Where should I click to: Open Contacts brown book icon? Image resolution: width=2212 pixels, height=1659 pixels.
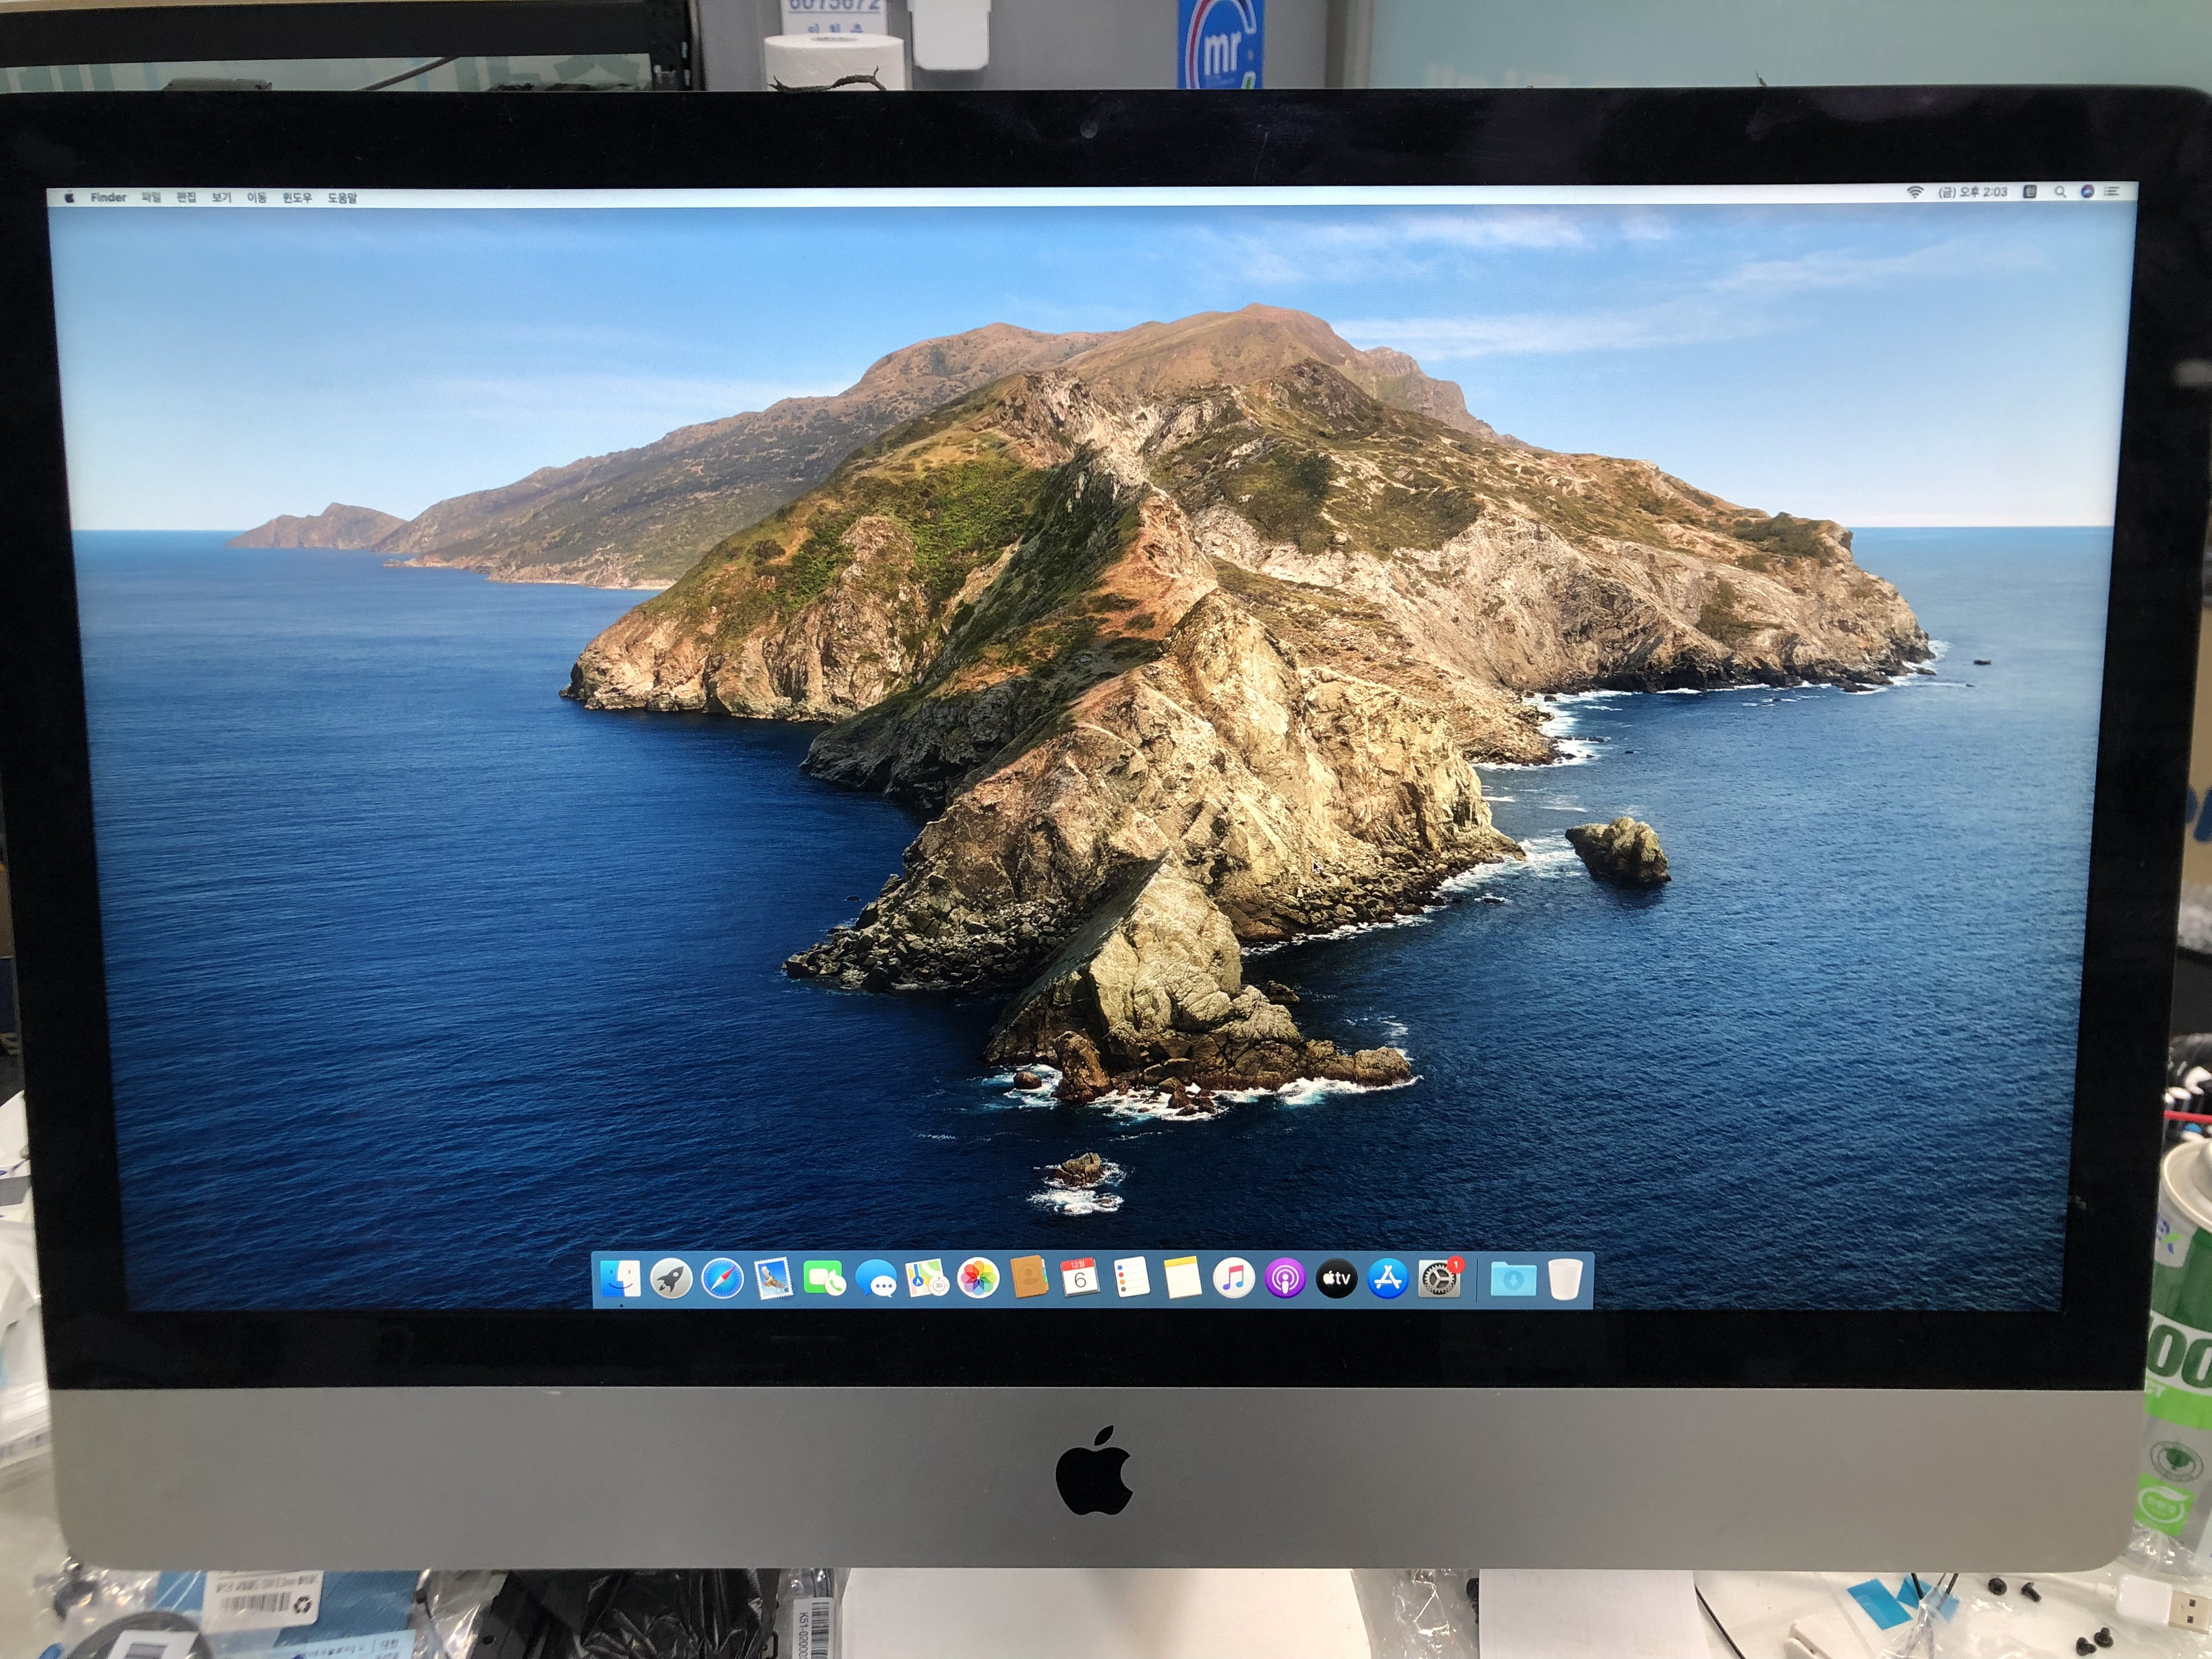tap(1029, 1278)
